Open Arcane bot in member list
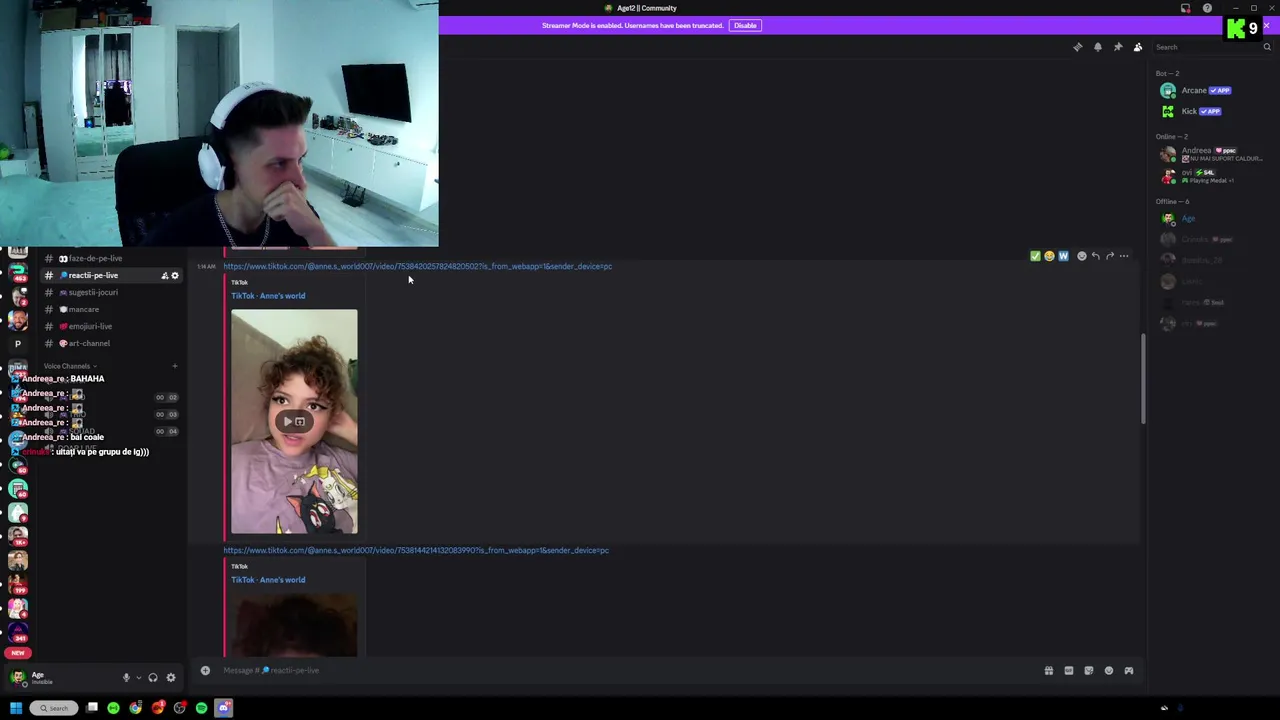The height and width of the screenshot is (720, 1280). point(1211,90)
